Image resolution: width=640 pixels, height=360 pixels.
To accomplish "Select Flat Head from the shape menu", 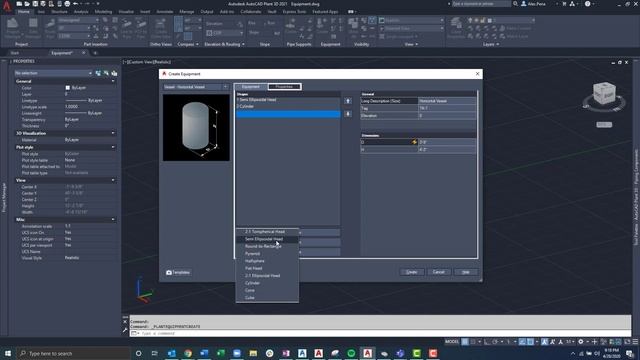I will (267, 269).
